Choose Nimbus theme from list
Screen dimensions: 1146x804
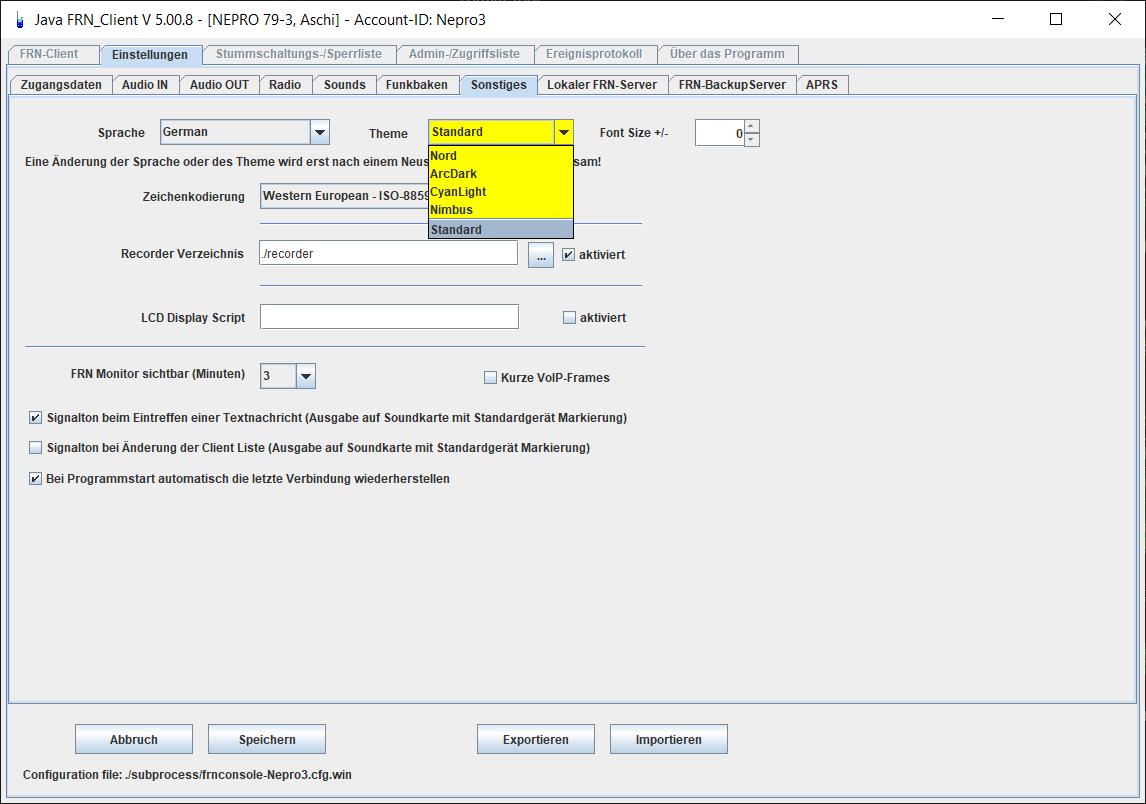tap(501, 210)
